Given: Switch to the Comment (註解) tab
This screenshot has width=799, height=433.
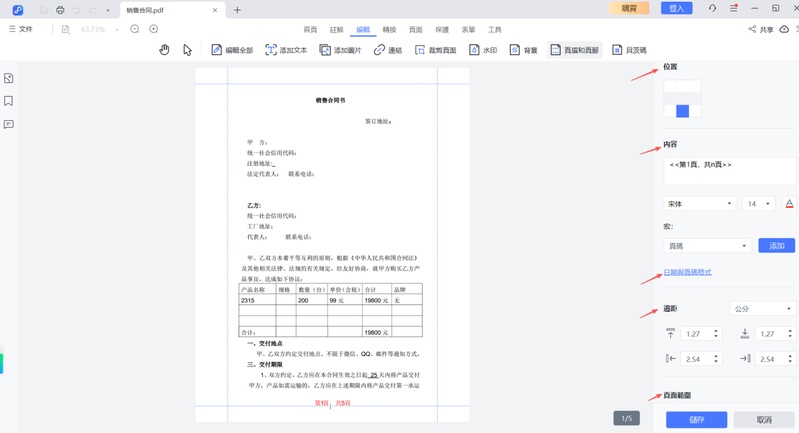Looking at the screenshot, I should pos(336,30).
